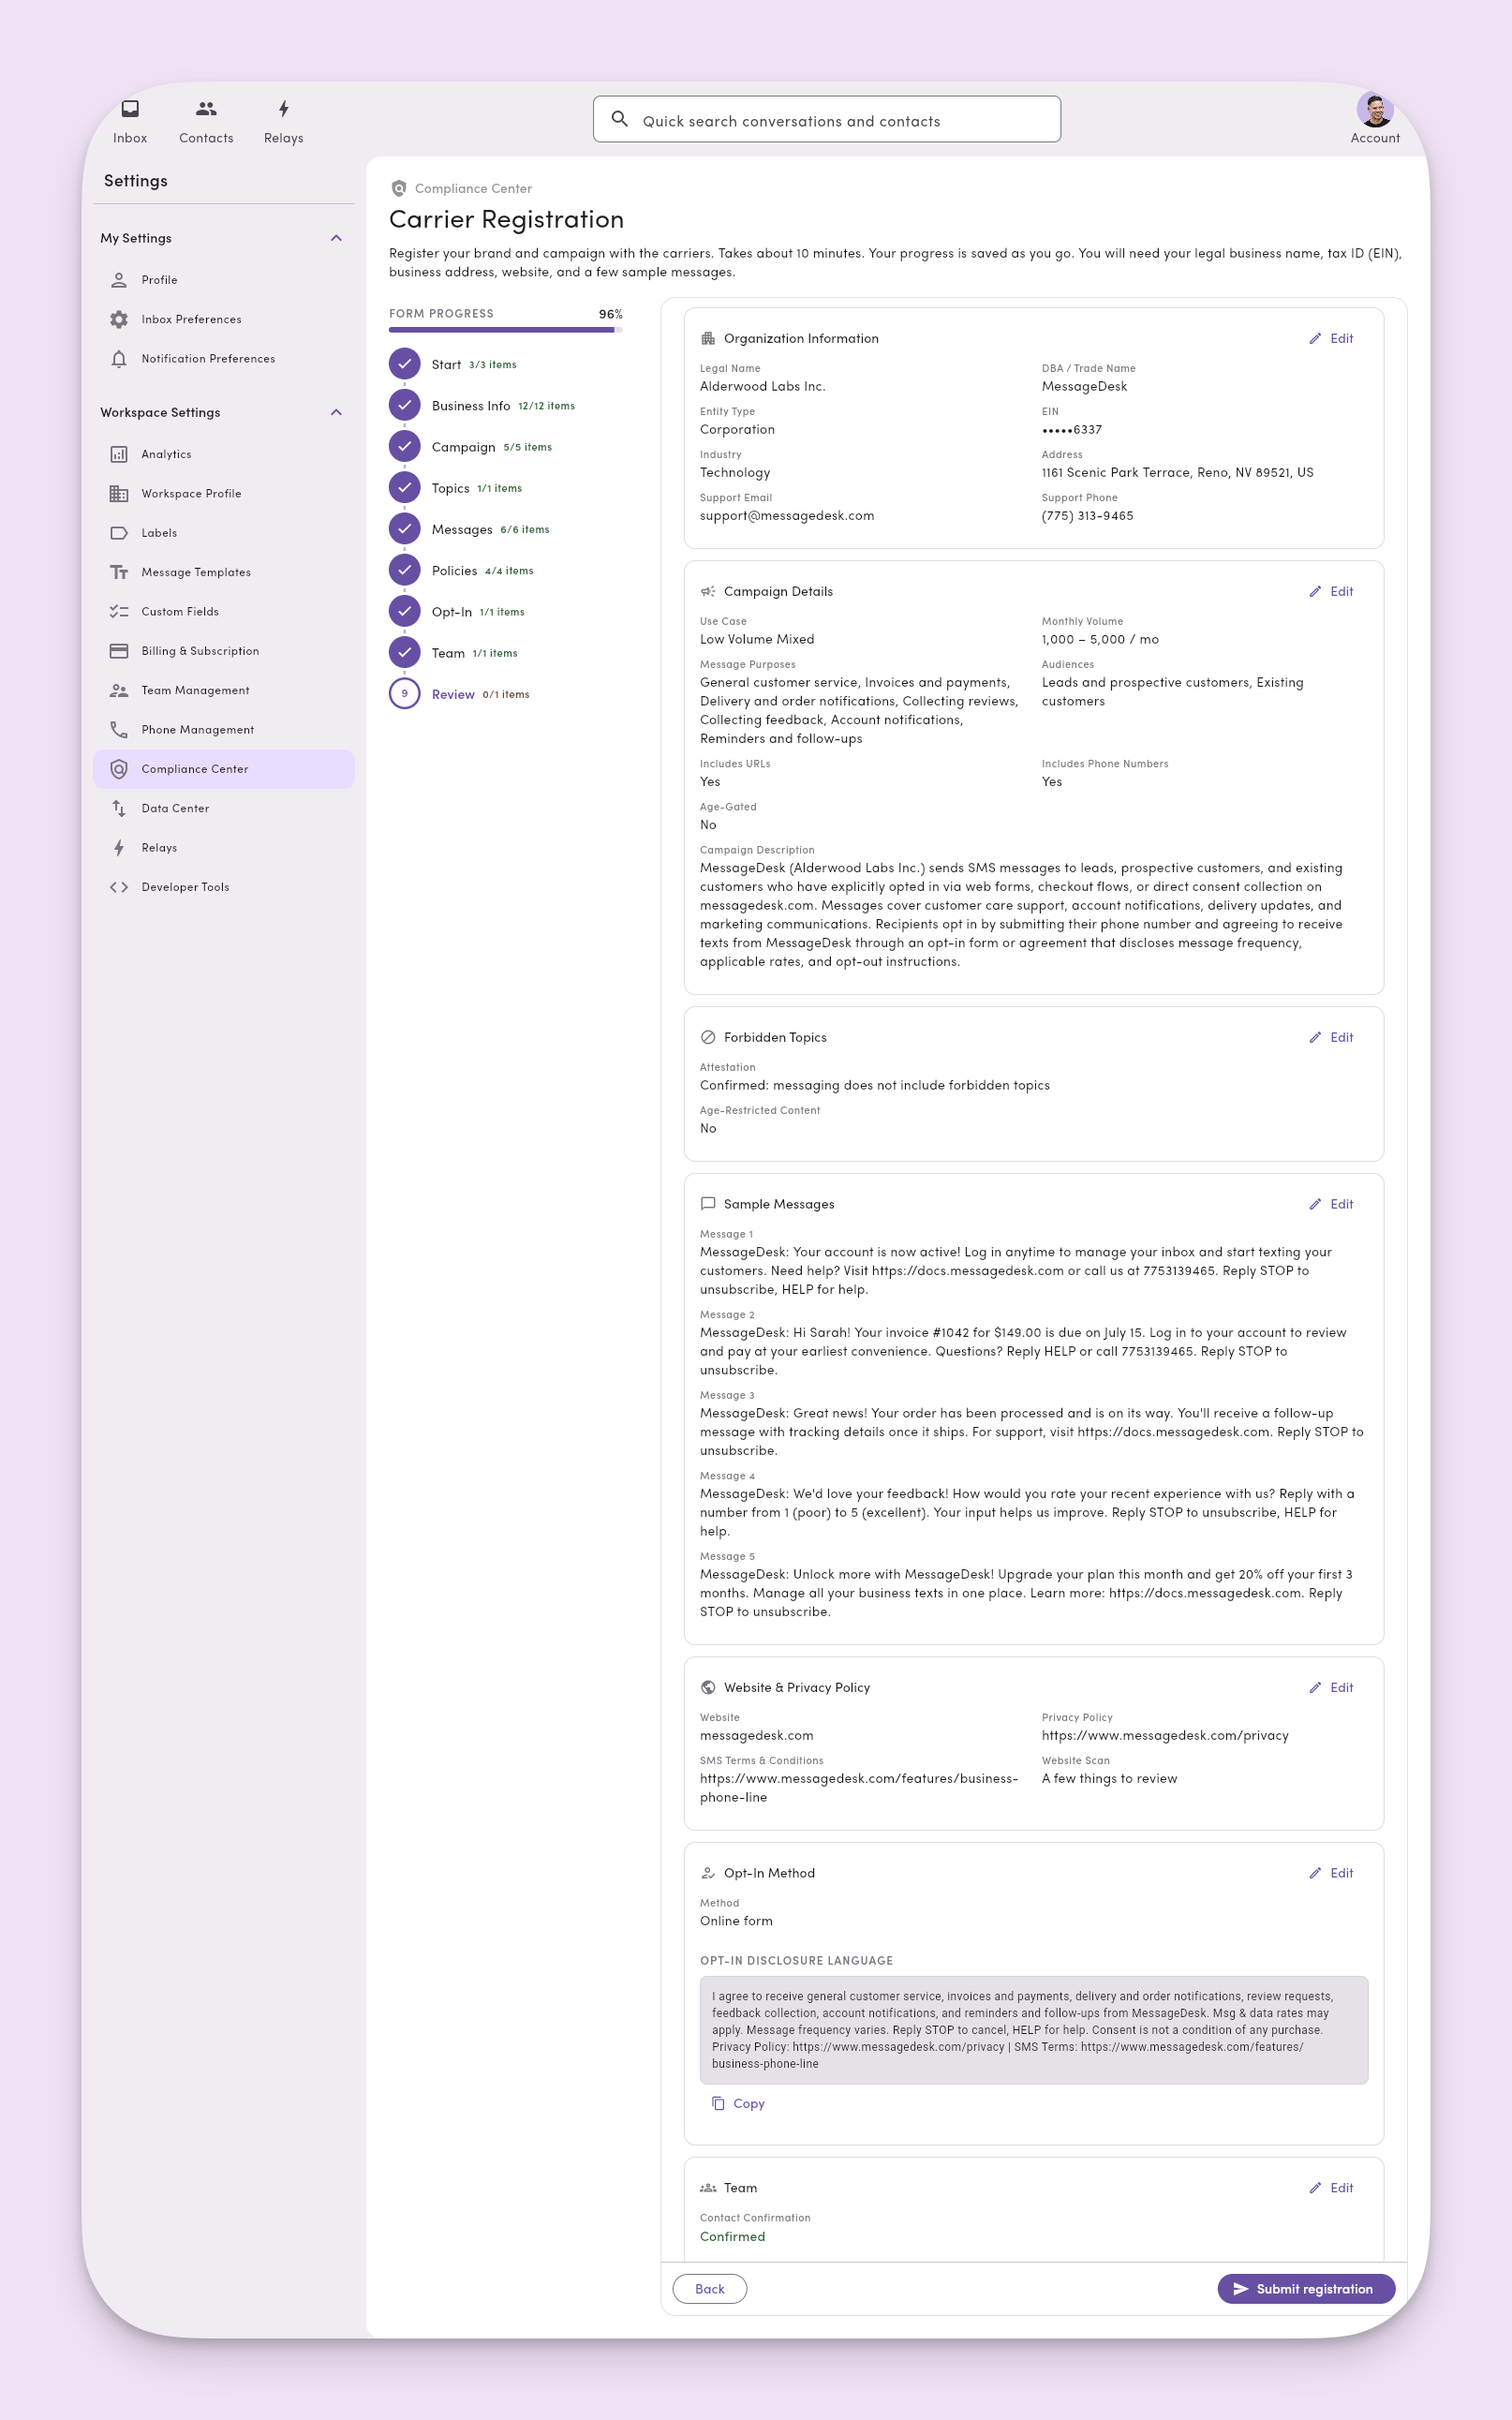Collapse the Workspace Settings section
Image resolution: width=1512 pixels, height=2420 pixels.
point(336,412)
